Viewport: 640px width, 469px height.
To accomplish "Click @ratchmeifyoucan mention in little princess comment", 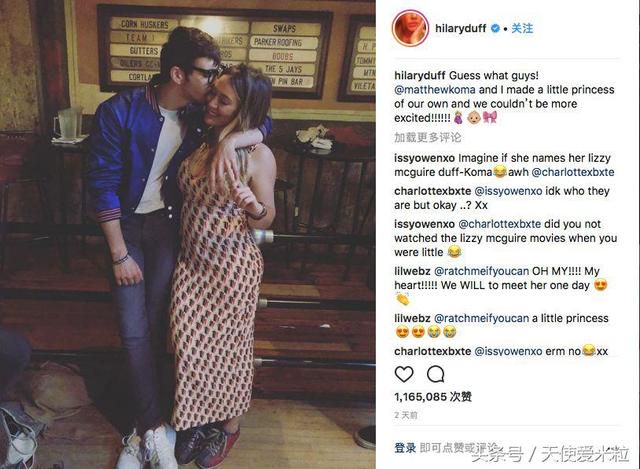I will 481,318.
